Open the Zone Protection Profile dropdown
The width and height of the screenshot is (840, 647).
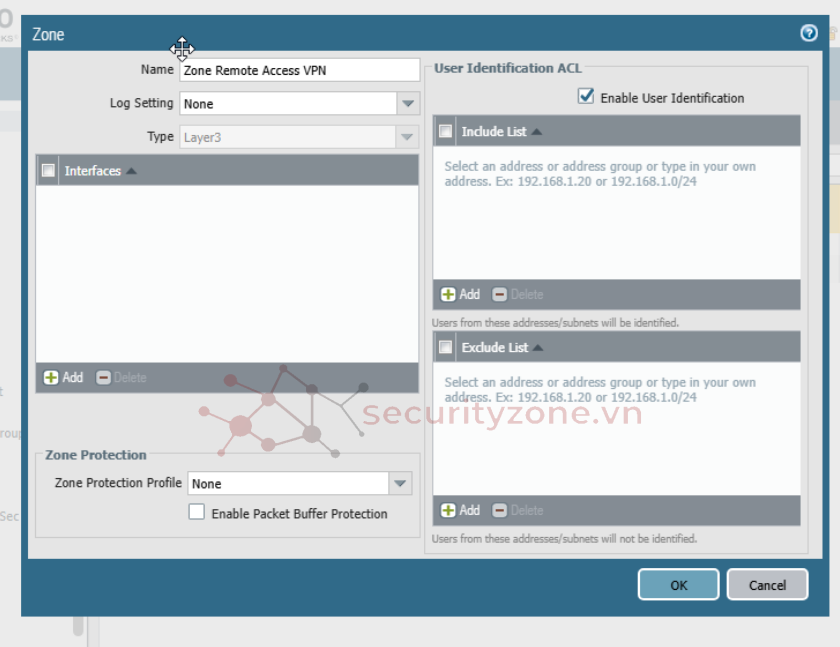click(400, 484)
